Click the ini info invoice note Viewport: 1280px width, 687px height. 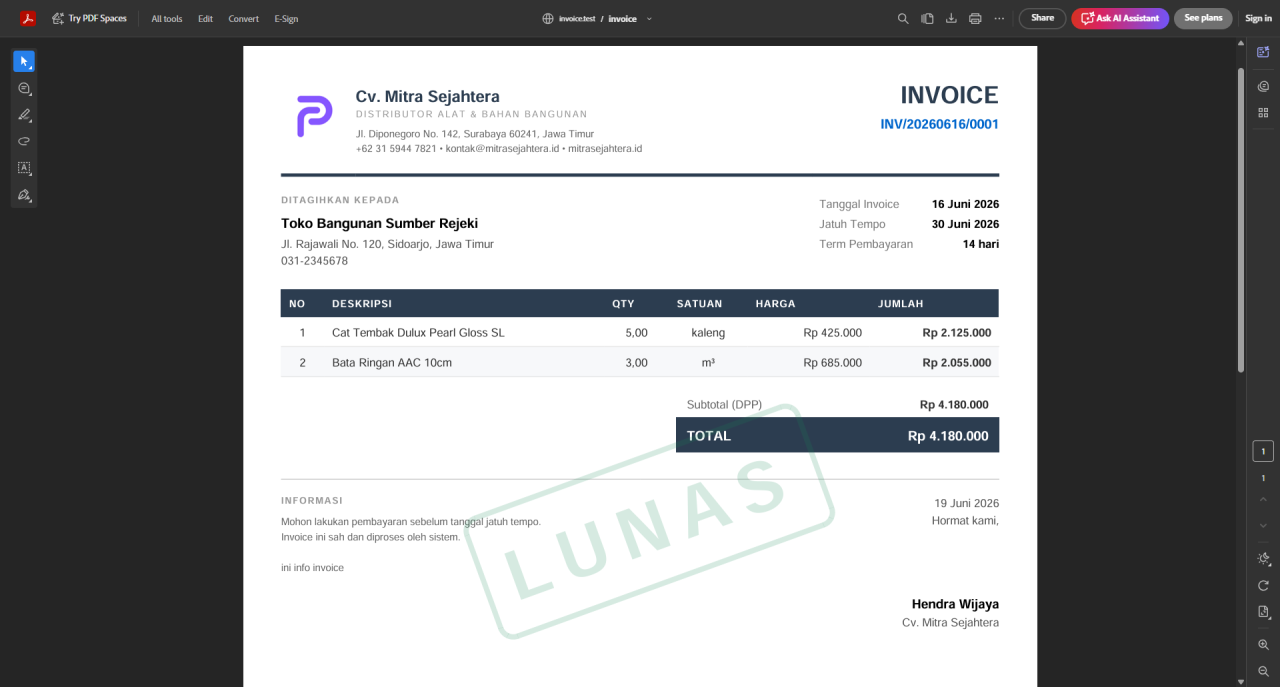pos(312,568)
